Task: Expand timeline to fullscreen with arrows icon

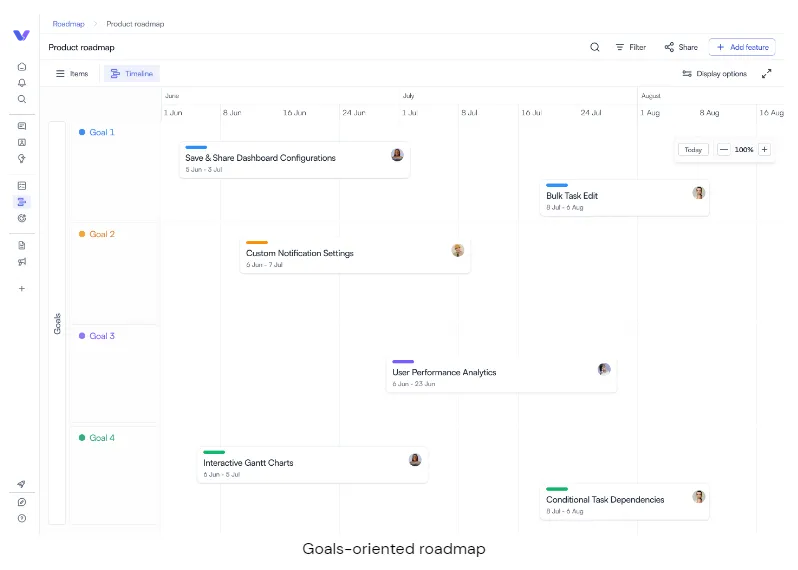Action: click(x=766, y=74)
